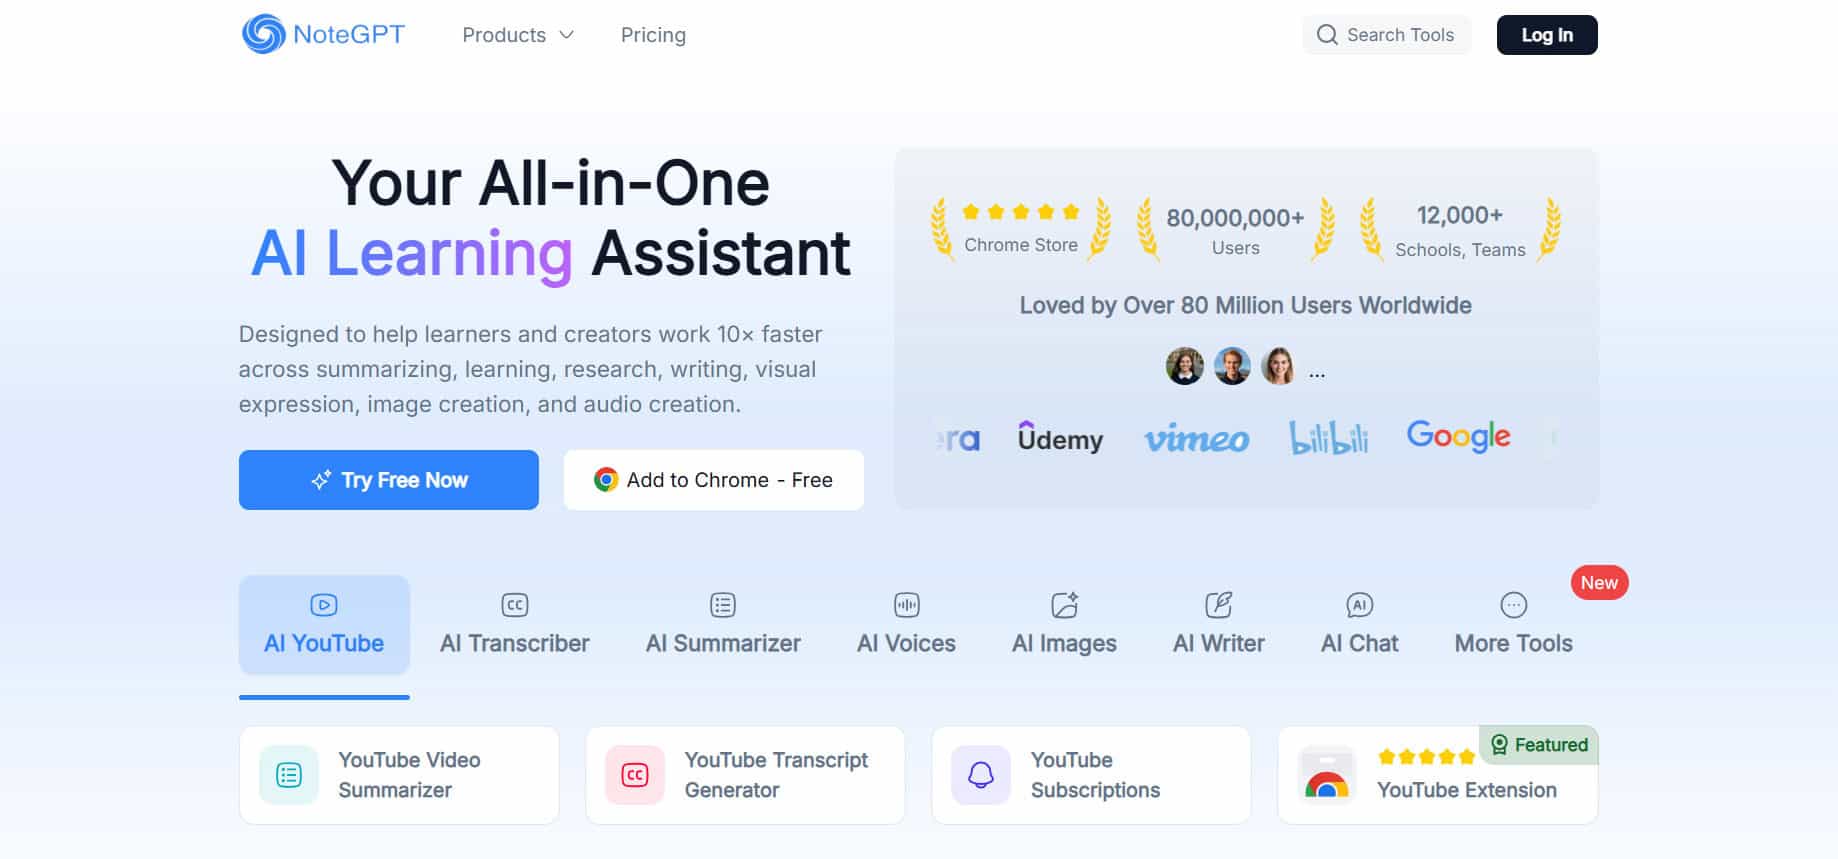Click the Chrome logo in Add to Chrome
The height and width of the screenshot is (859, 1838).
(606, 480)
